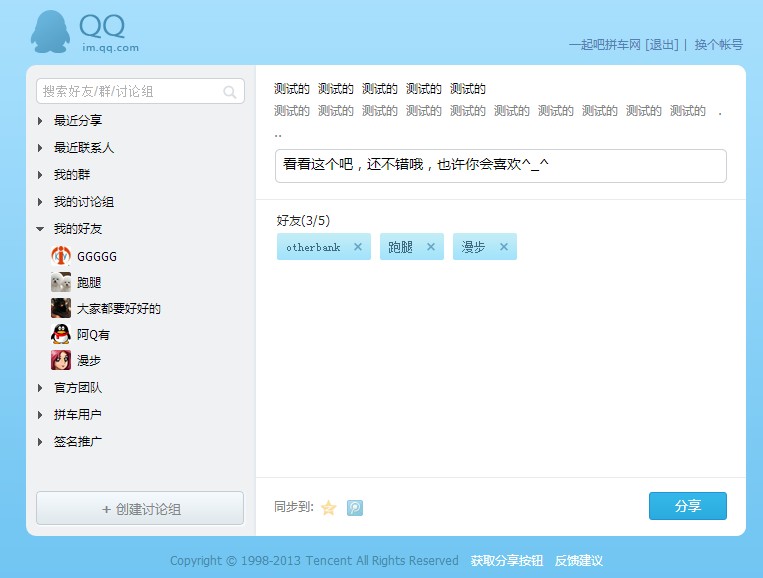Click the share message text field

[500, 166]
